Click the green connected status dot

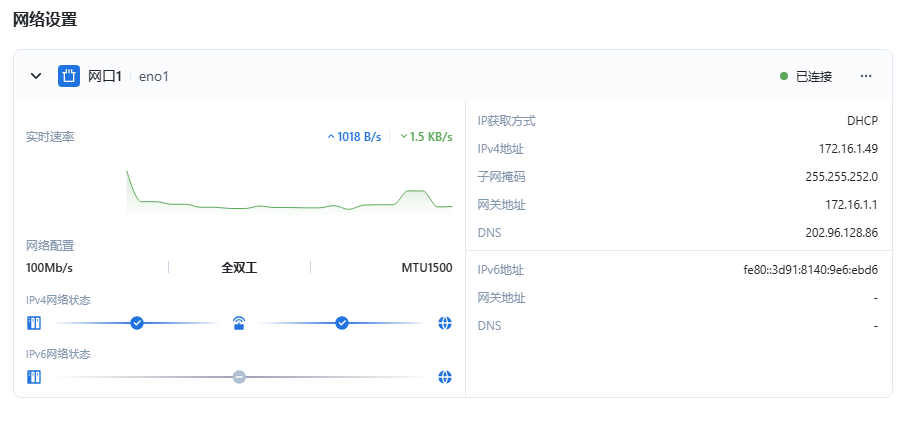[784, 76]
